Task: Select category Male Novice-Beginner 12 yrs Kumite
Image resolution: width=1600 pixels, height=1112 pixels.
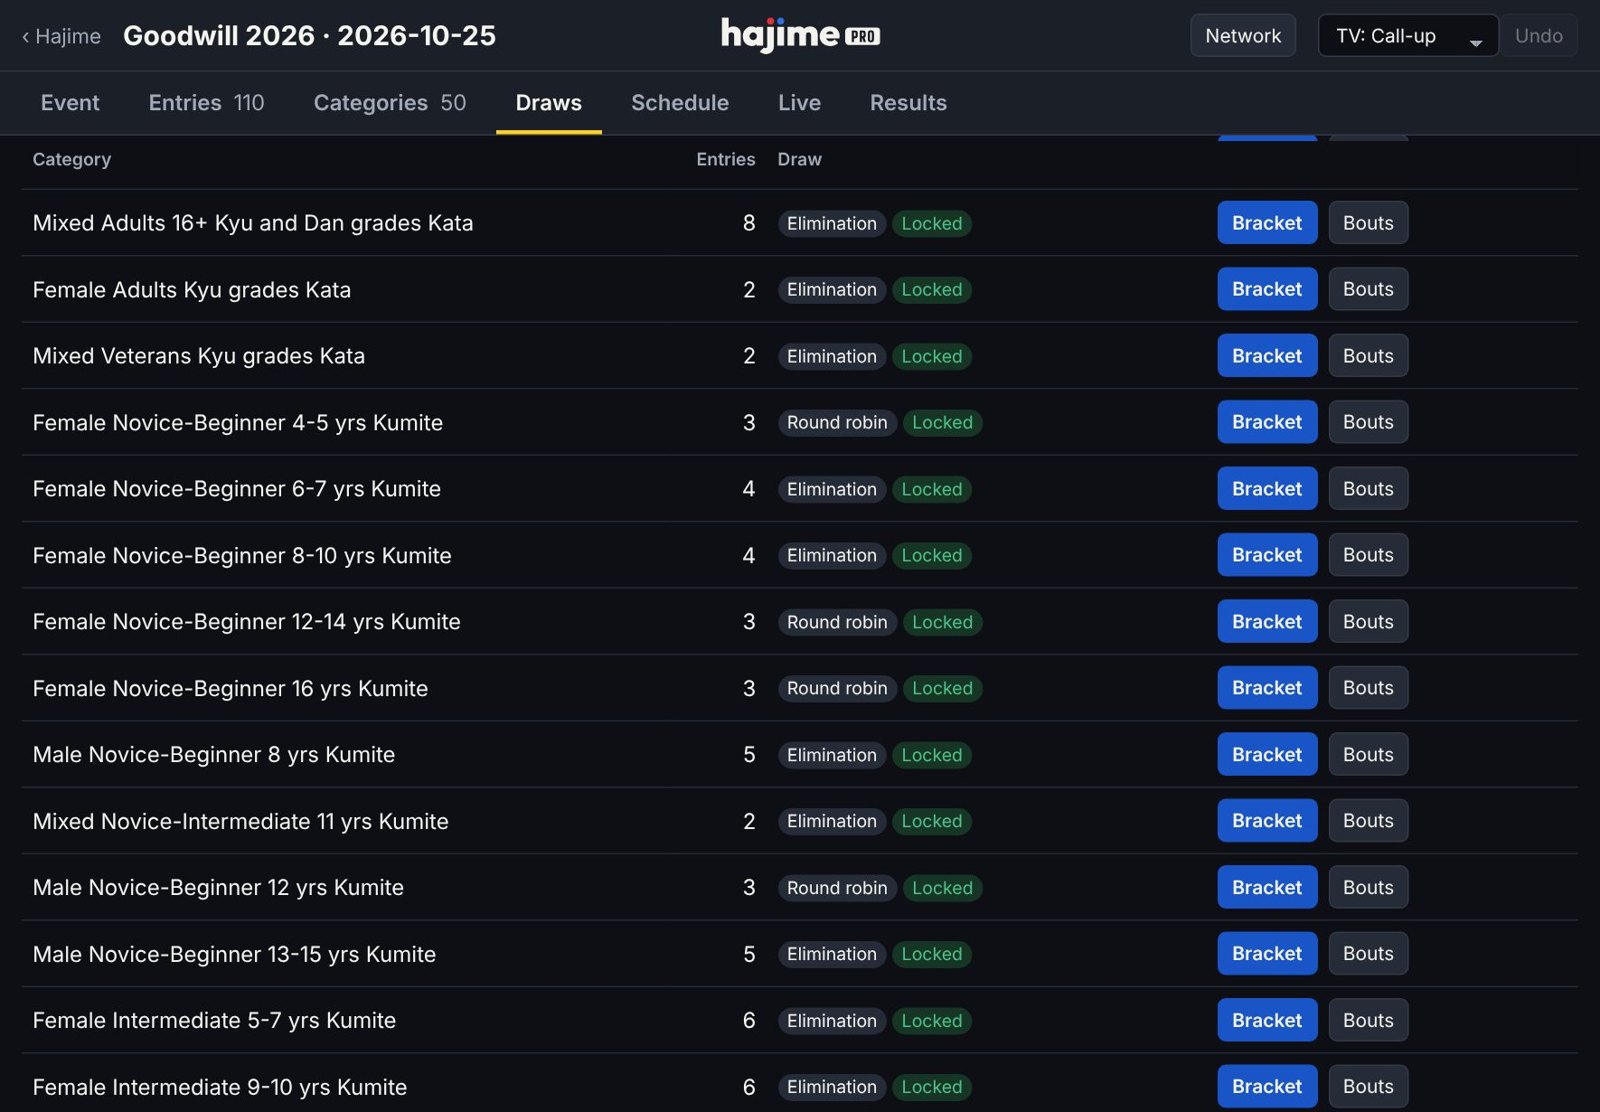Action: 218,888
